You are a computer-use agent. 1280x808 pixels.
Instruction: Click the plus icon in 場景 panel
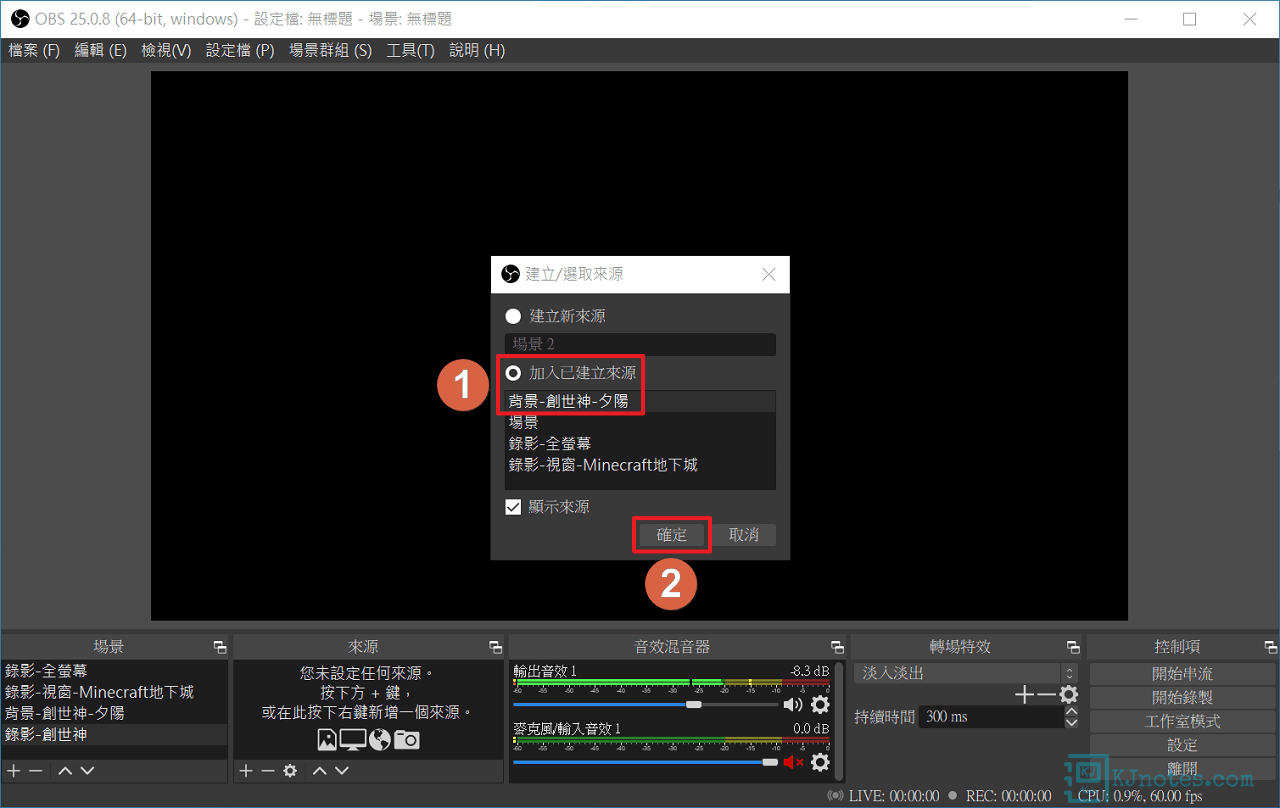pyautogui.click(x=14, y=771)
